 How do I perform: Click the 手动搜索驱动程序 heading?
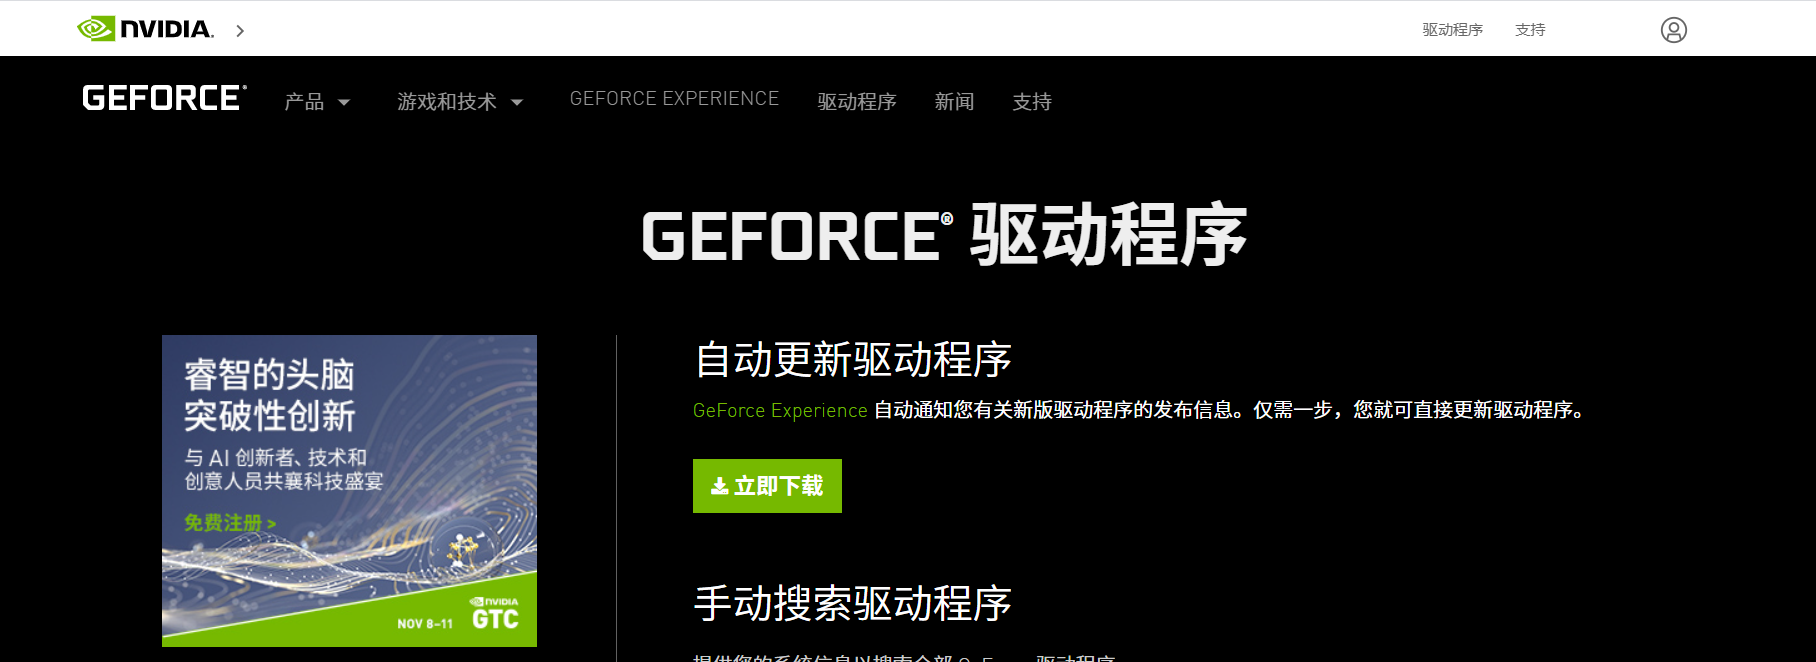[x=853, y=604]
